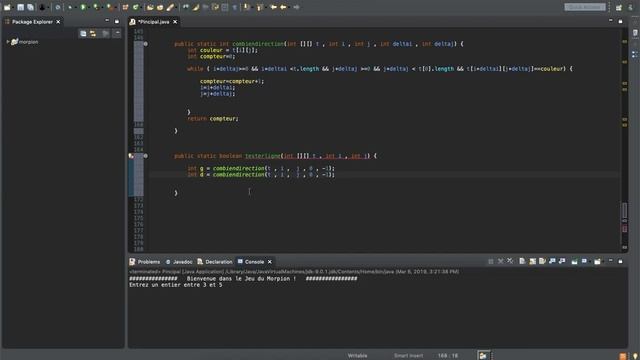Image resolution: width=640 pixels, height=360 pixels.
Task: Expand the morpion project tree node
Action: pyautogui.click(x=8, y=42)
